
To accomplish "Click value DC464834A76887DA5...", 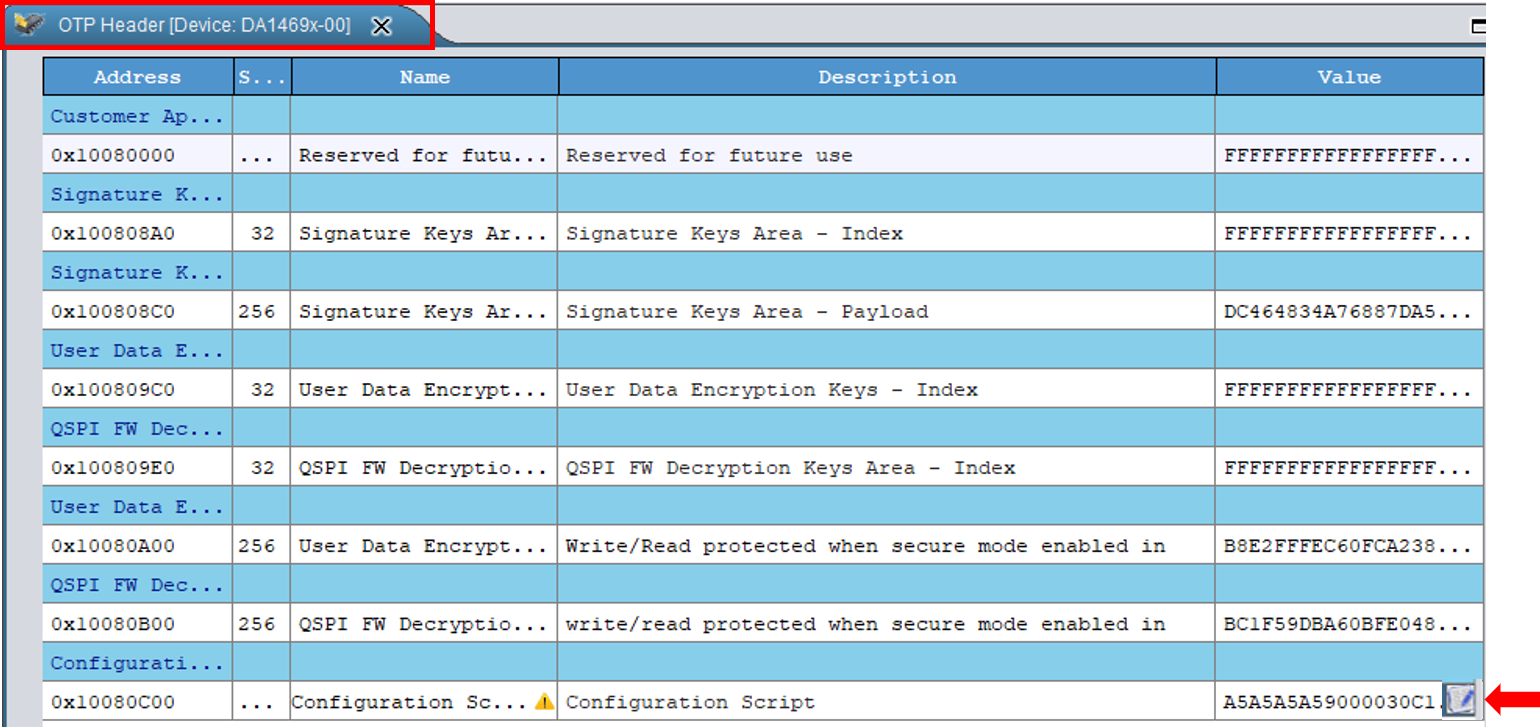I will tap(1347, 311).
